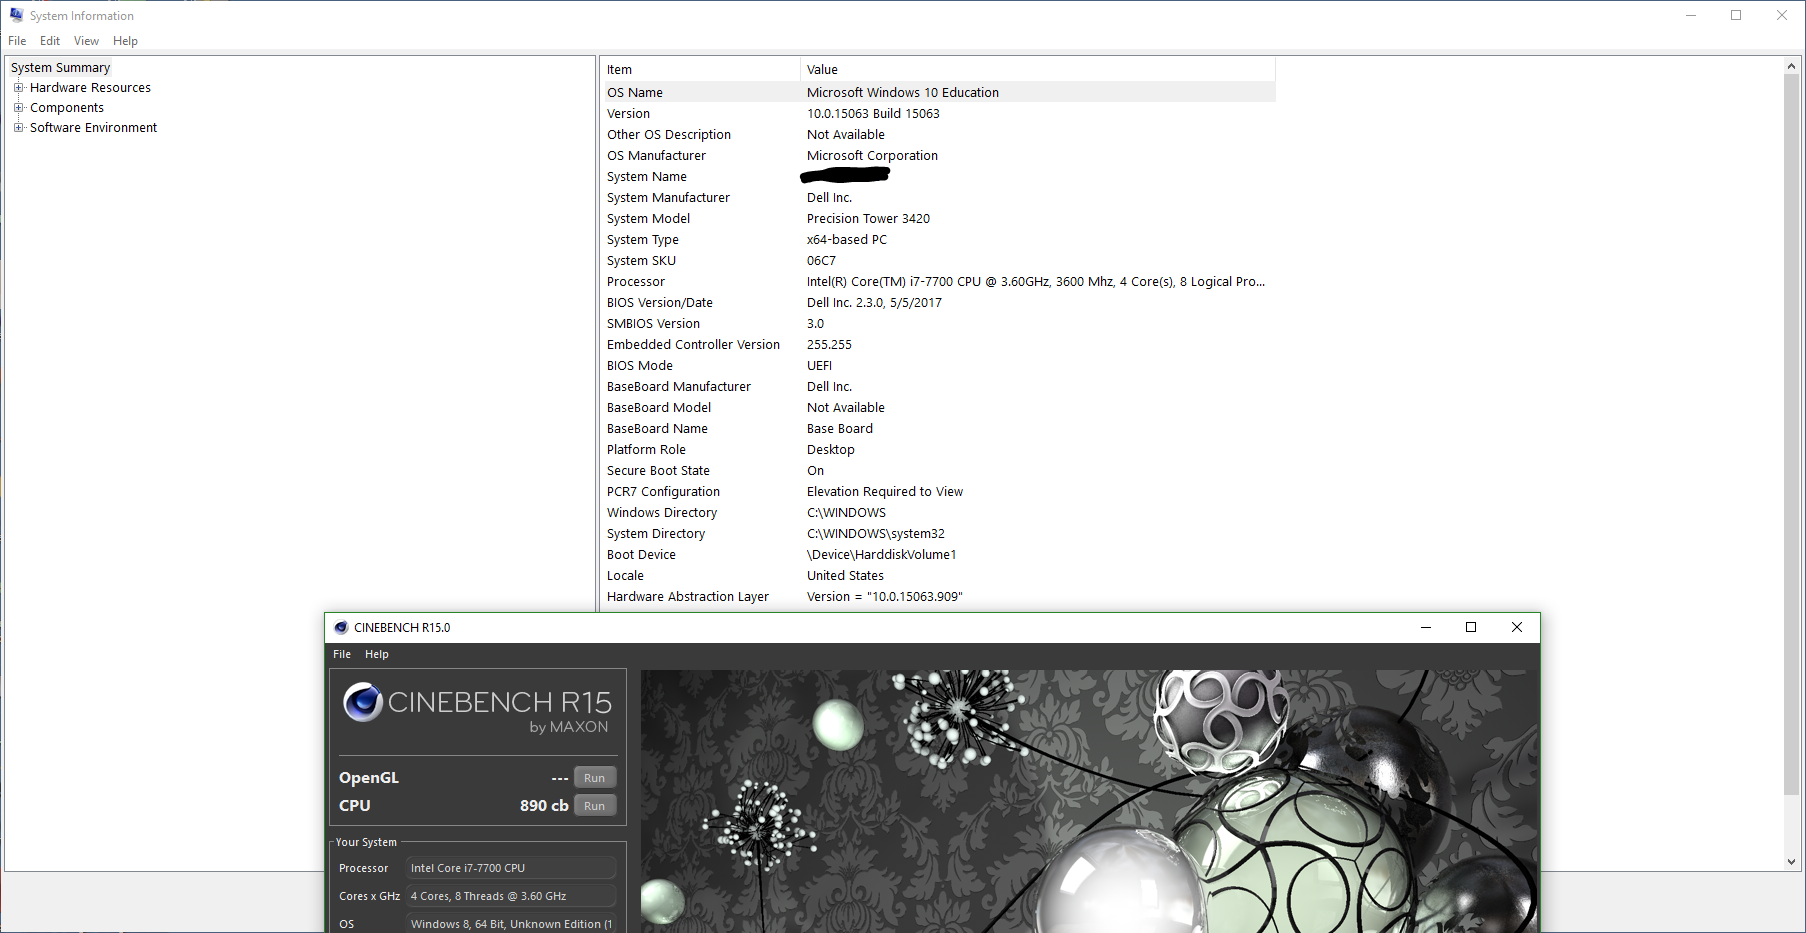Click the System Information title bar icon
This screenshot has width=1806, height=933.
[16, 15]
